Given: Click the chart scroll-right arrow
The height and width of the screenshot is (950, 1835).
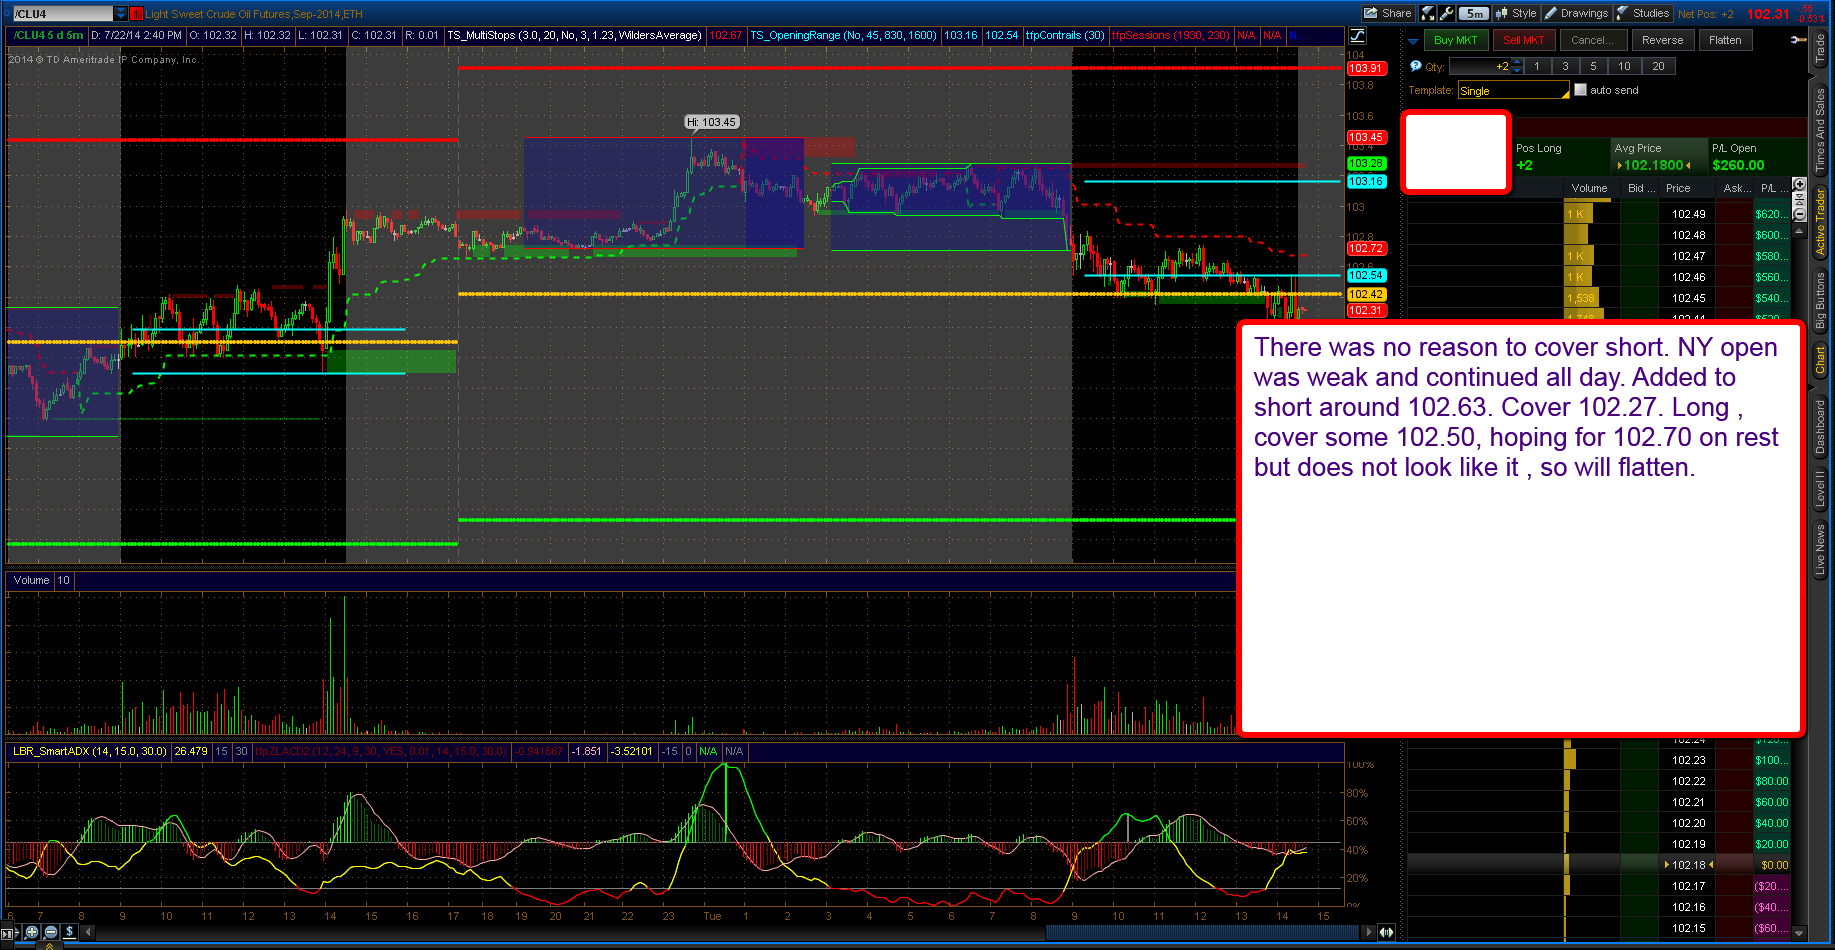Looking at the screenshot, I should pos(1369,932).
